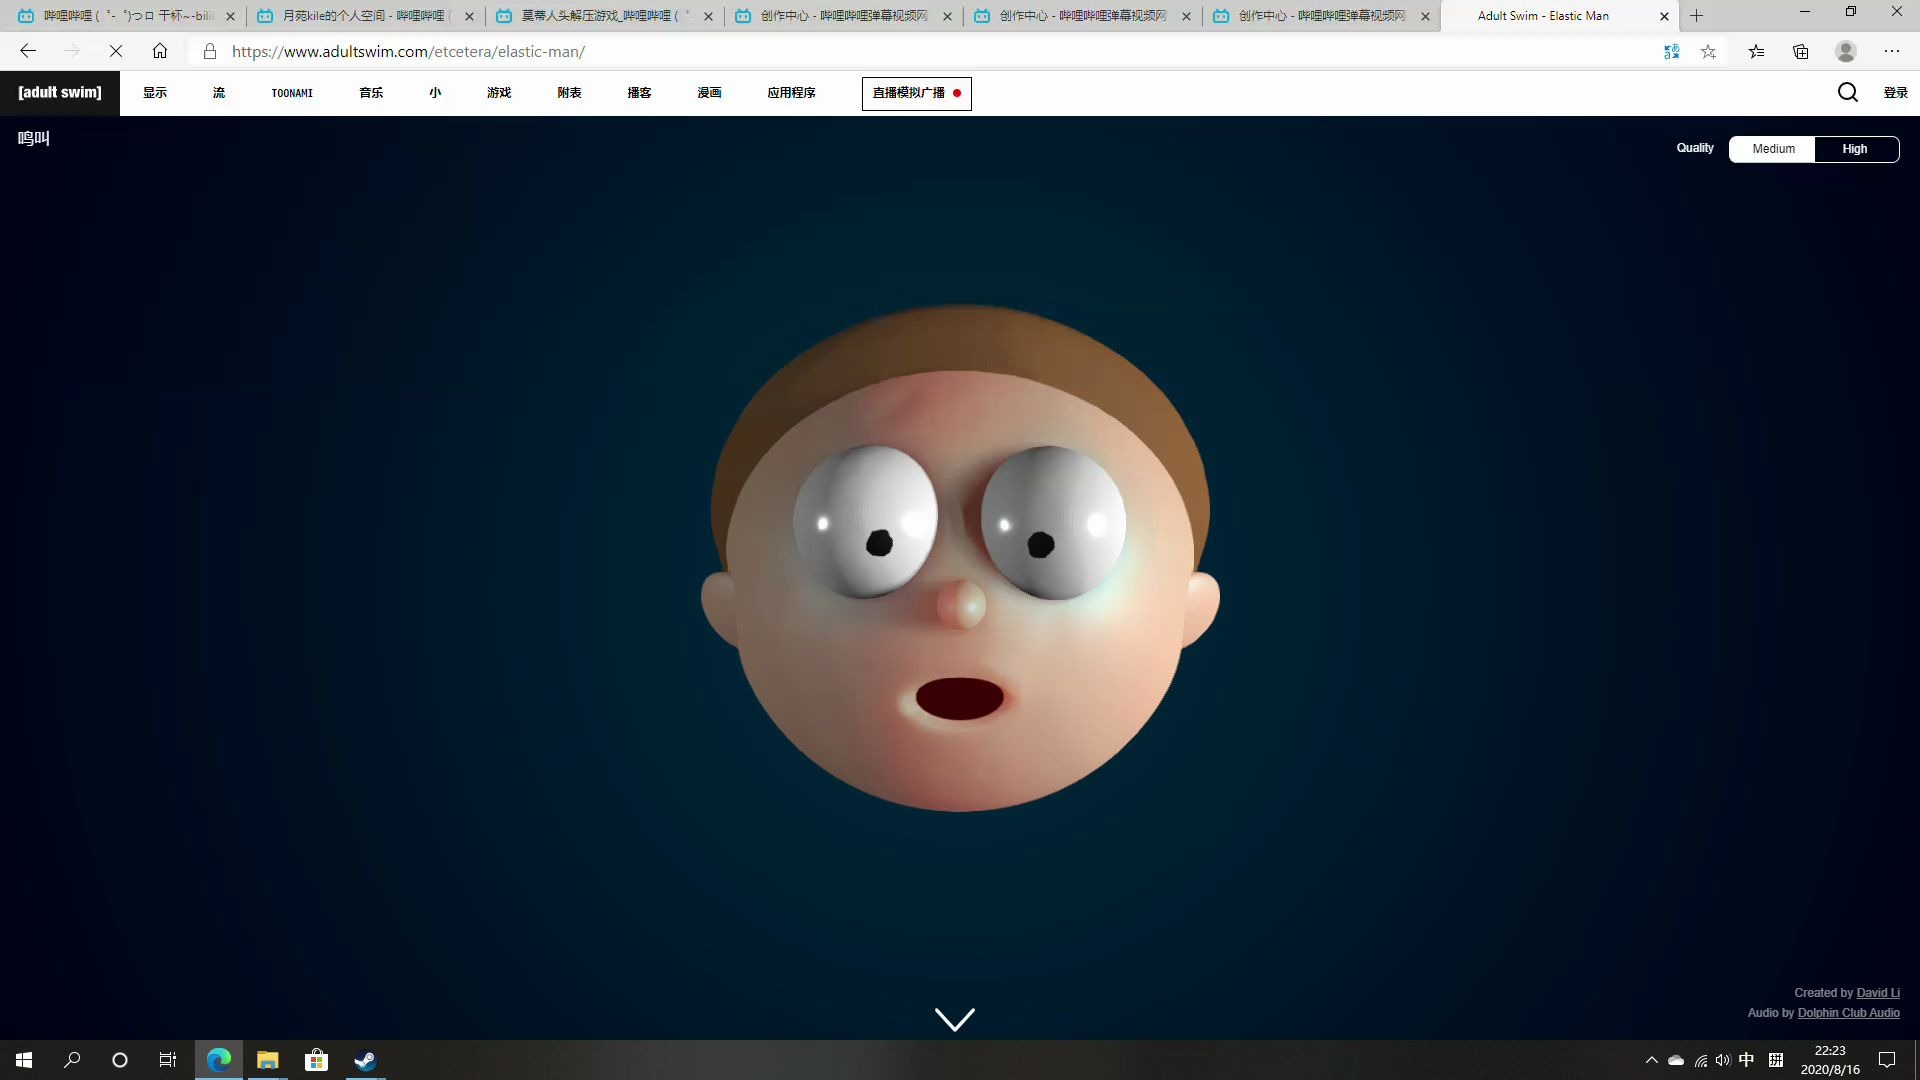View site info via the lock icon

[210, 51]
